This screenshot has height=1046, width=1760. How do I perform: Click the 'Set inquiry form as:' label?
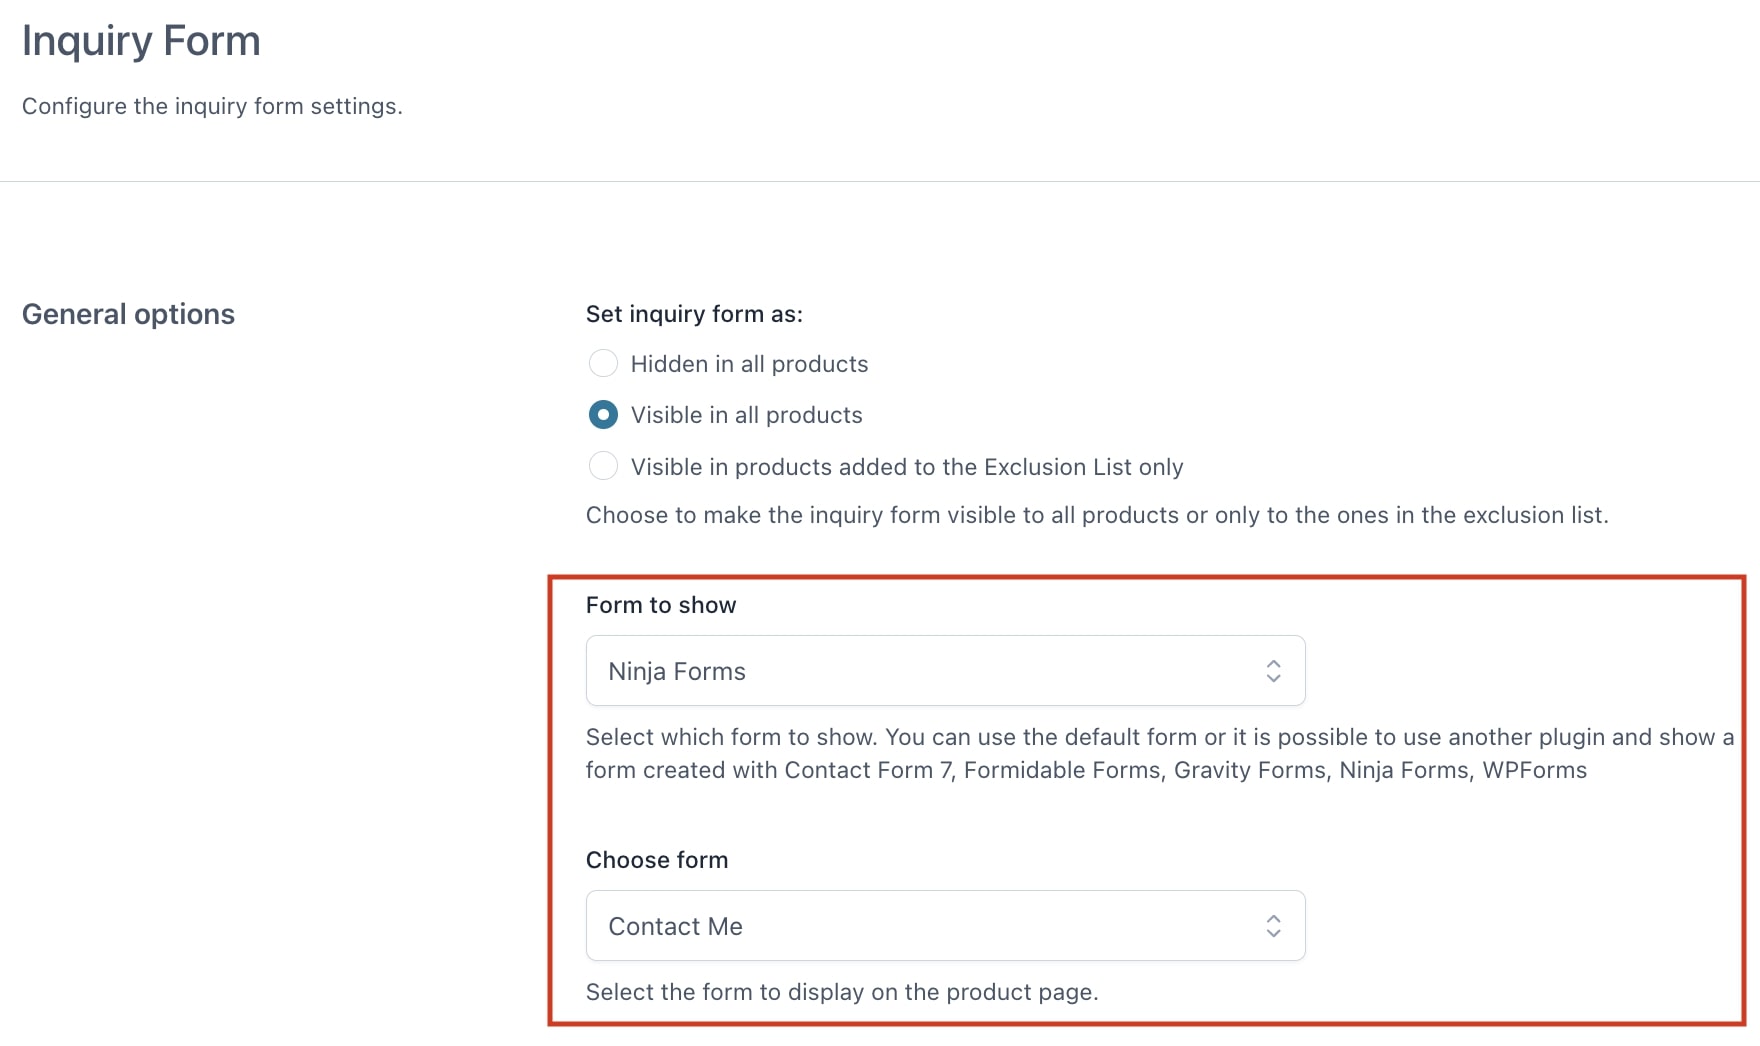(x=694, y=314)
